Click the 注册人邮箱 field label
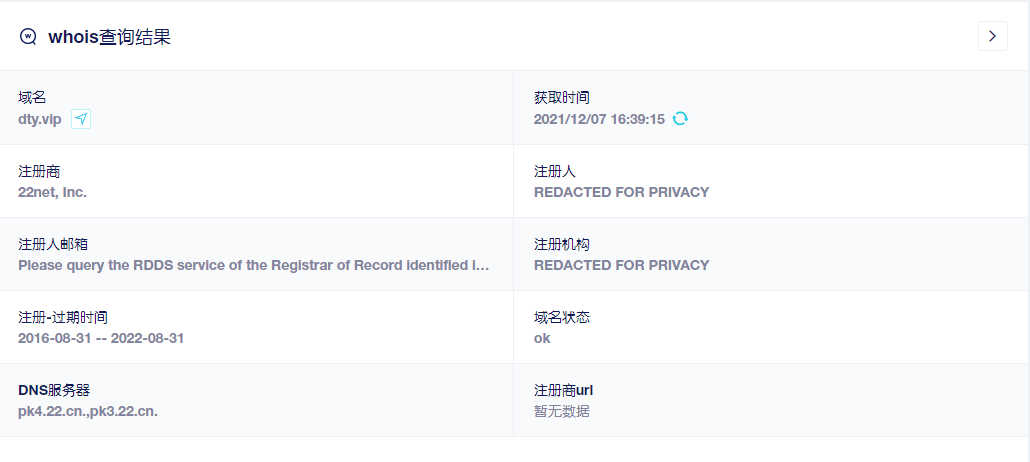Viewport: 1030px width, 462px height. coord(52,244)
